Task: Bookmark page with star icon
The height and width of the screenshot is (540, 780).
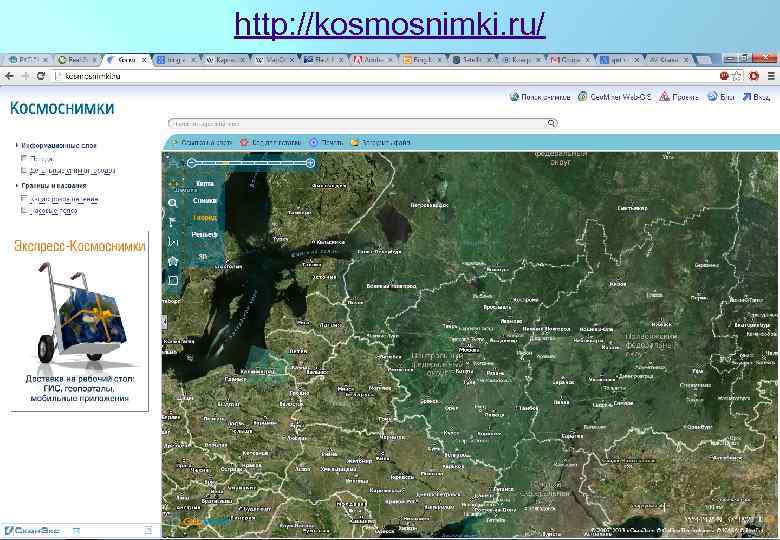Action: click(x=737, y=76)
